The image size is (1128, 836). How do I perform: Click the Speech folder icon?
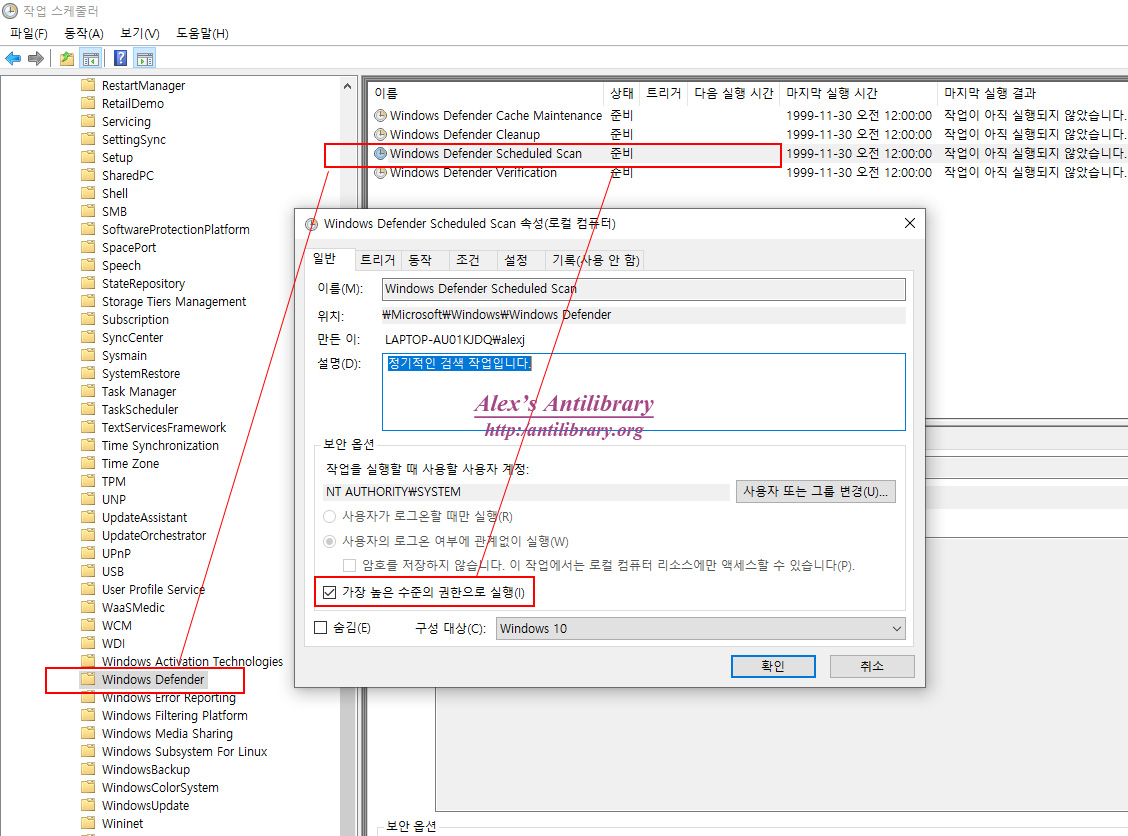pyautogui.click(x=88, y=265)
